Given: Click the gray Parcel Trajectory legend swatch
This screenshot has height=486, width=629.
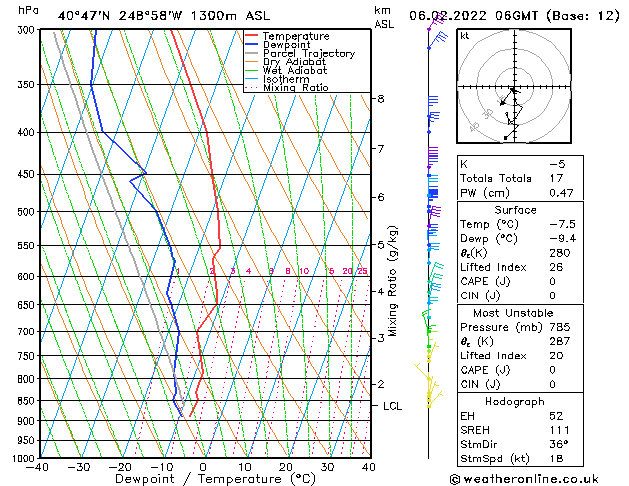Looking at the screenshot, I should click(252, 53).
